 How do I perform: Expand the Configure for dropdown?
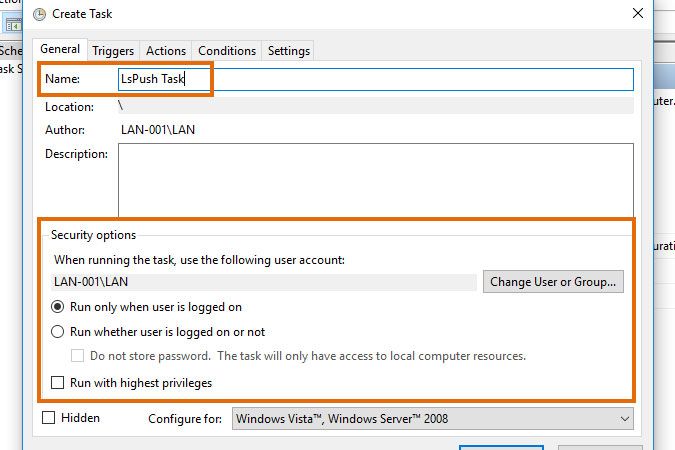(x=433, y=418)
